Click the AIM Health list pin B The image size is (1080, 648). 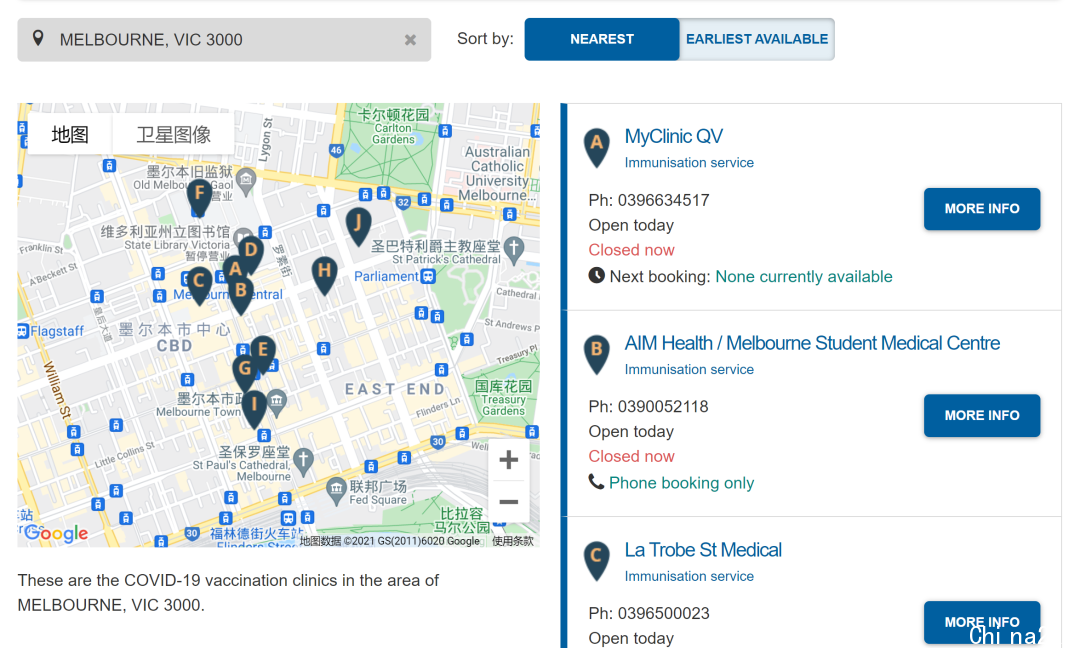point(596,353)
